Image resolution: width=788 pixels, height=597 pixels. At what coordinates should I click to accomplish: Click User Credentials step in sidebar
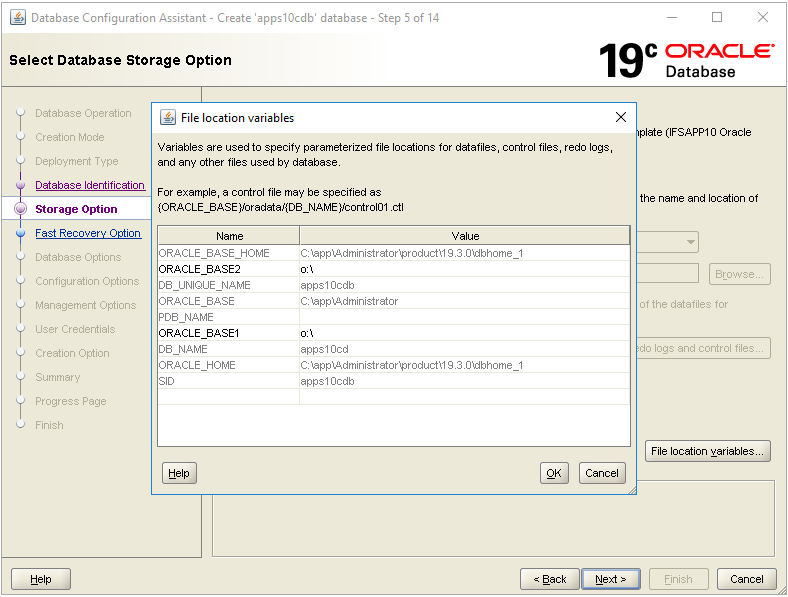pos(75,329)
